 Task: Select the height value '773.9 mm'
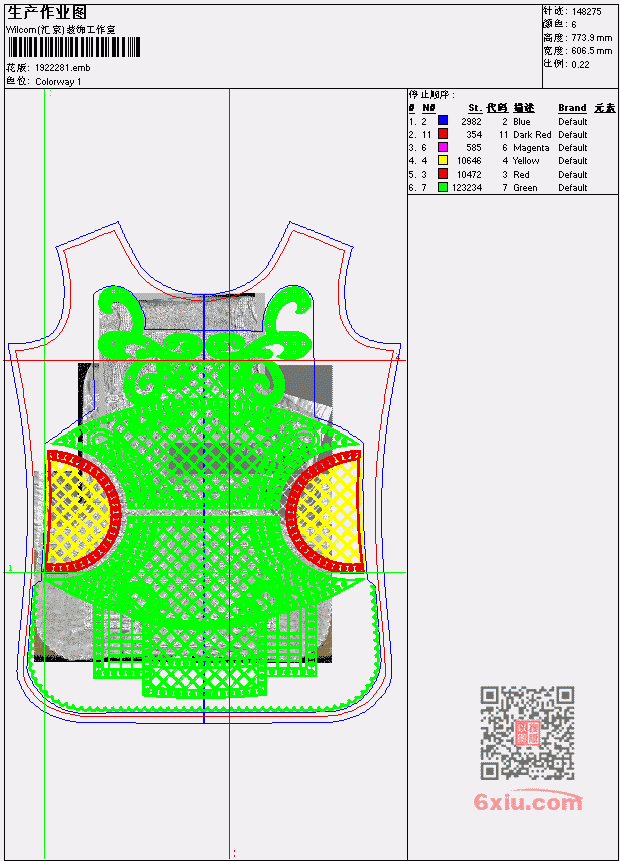[x=592, y=38]
